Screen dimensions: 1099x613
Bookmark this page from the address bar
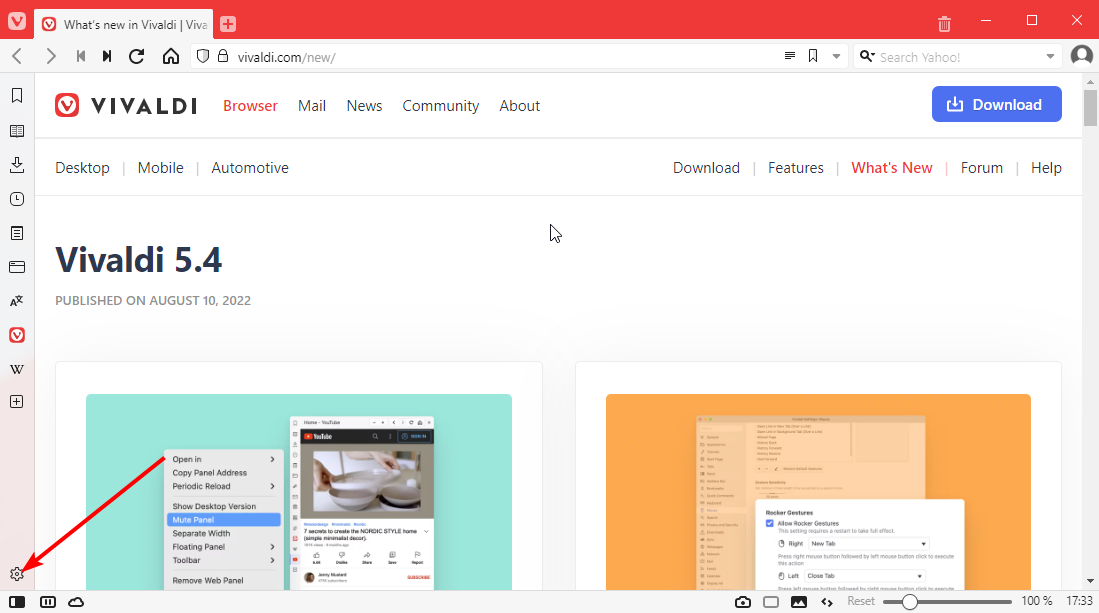(813, 56)
